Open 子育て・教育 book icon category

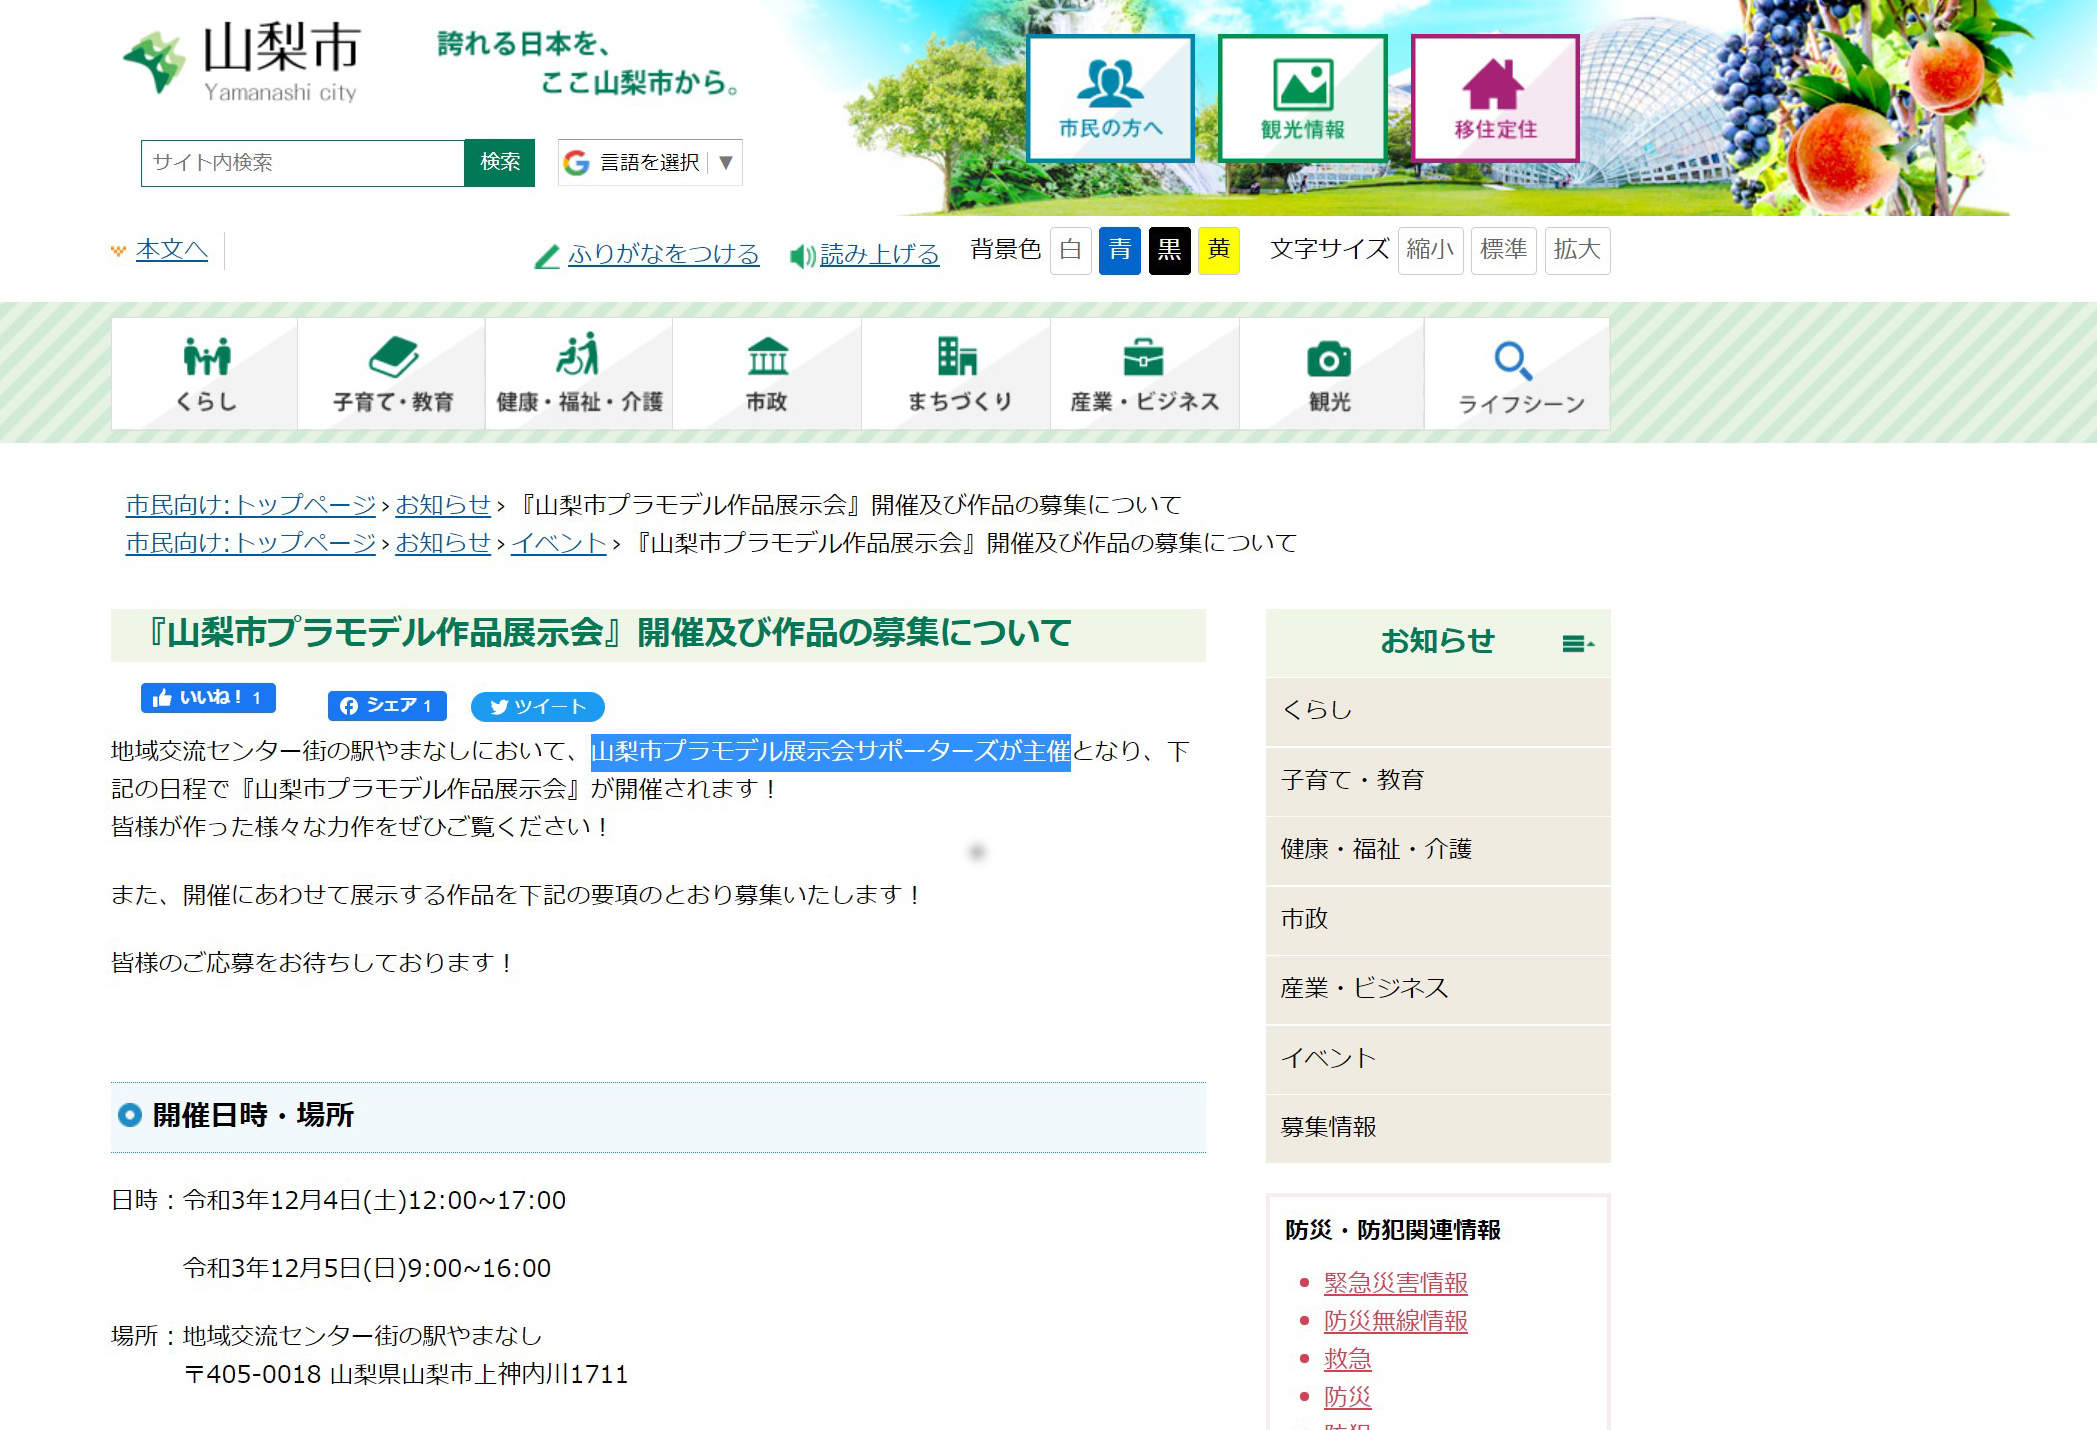coord(392,374)
